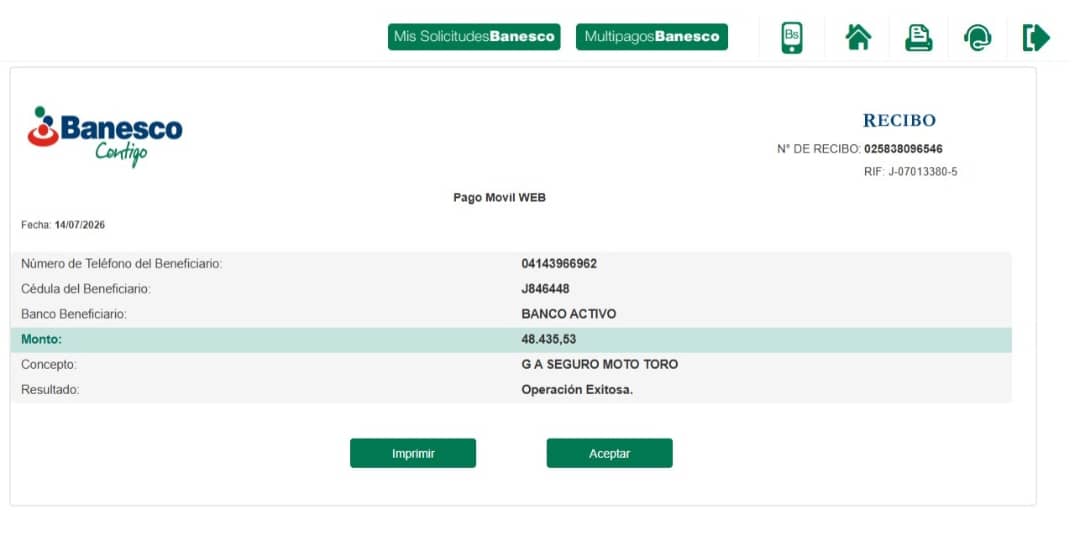Viewport: 1080px width, 540px height.
Task: Select RIF J-07013380-5 text
Action: tap(911, 172)
